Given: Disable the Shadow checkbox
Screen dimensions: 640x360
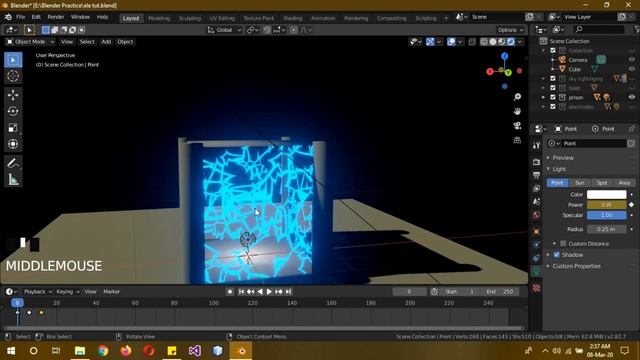Looking at the screenshot, I should tap(557, 255).
